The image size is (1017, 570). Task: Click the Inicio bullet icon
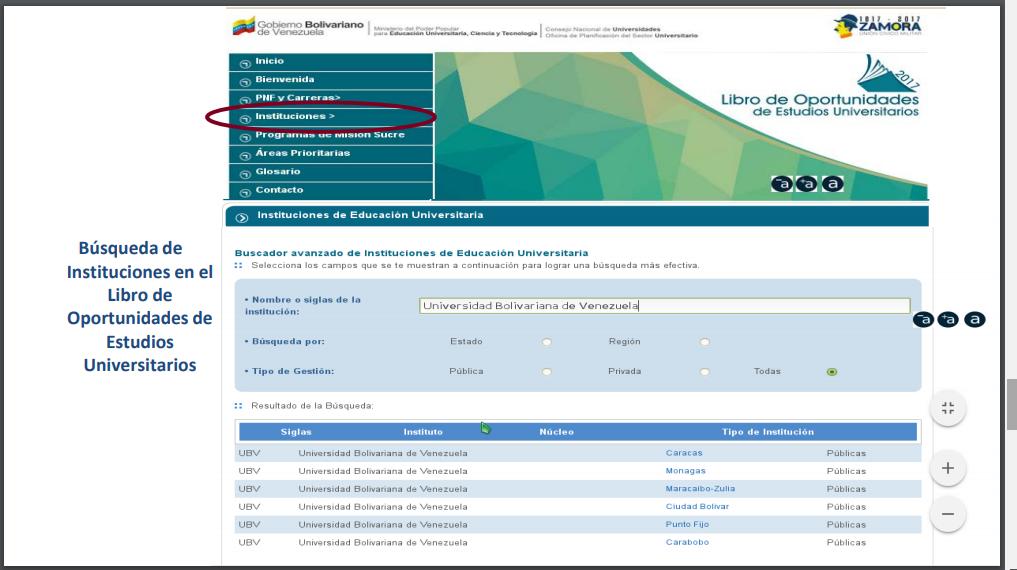tap(245, 64)
